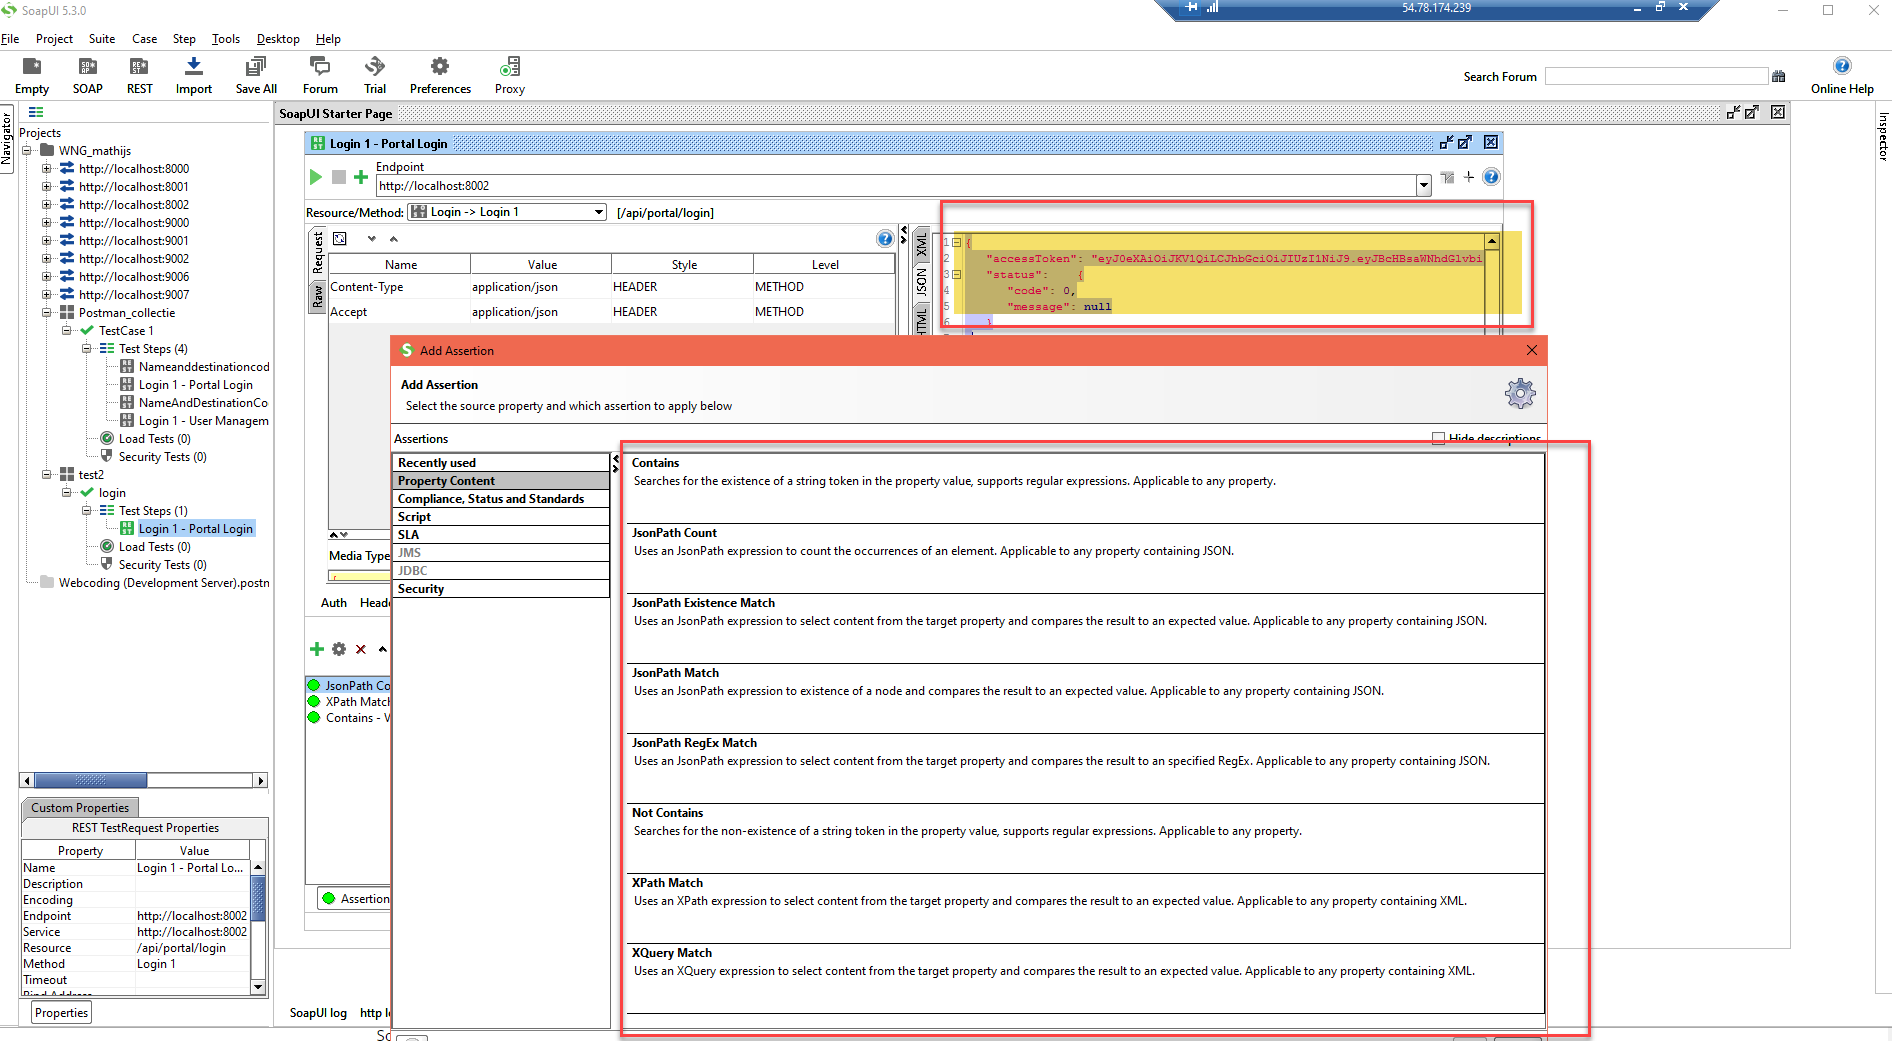
Task: Open the Resource/Method Login dropdown
Action: click(507, 212)
